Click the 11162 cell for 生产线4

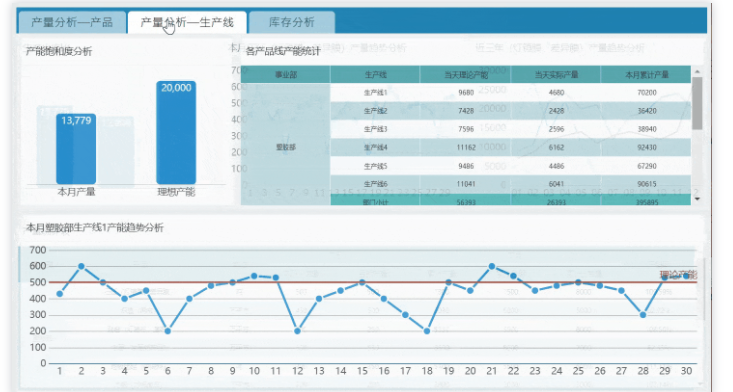(x=466, y=147)
